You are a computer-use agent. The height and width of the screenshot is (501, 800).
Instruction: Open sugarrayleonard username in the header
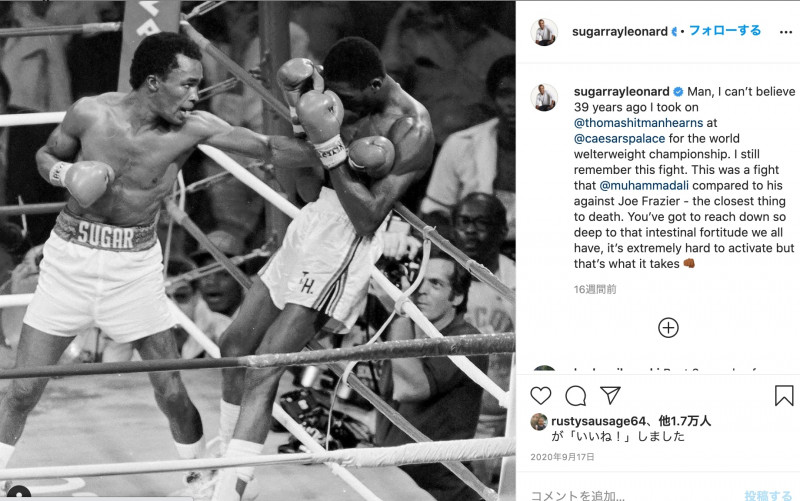pos(619,32)
